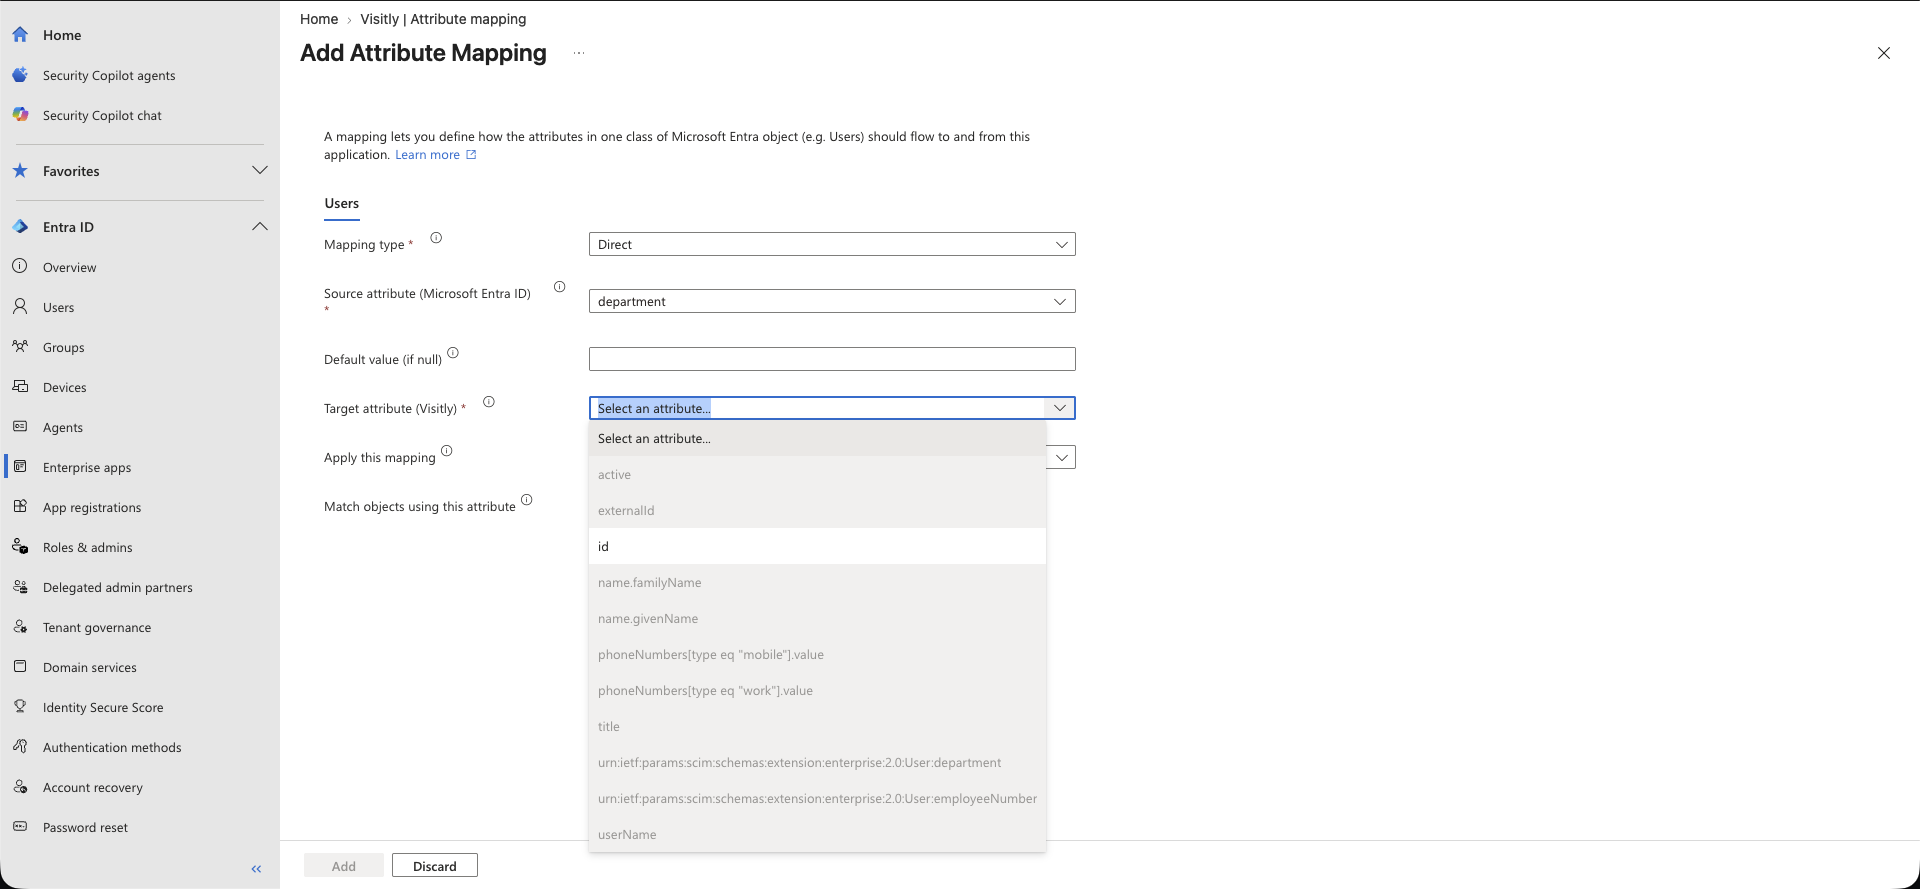Click the Devices icon in sidebar
1920x889 pixels.
(20, 387)
